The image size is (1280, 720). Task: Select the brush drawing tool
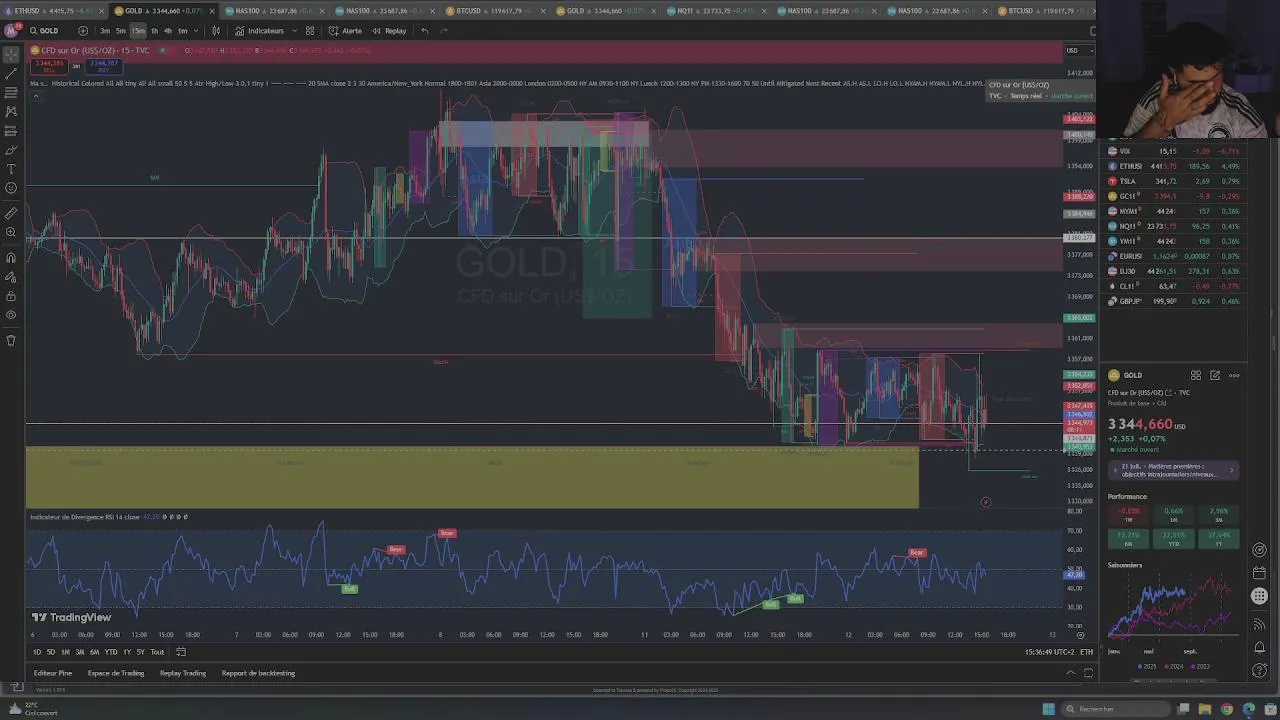(x=11, y=150)
